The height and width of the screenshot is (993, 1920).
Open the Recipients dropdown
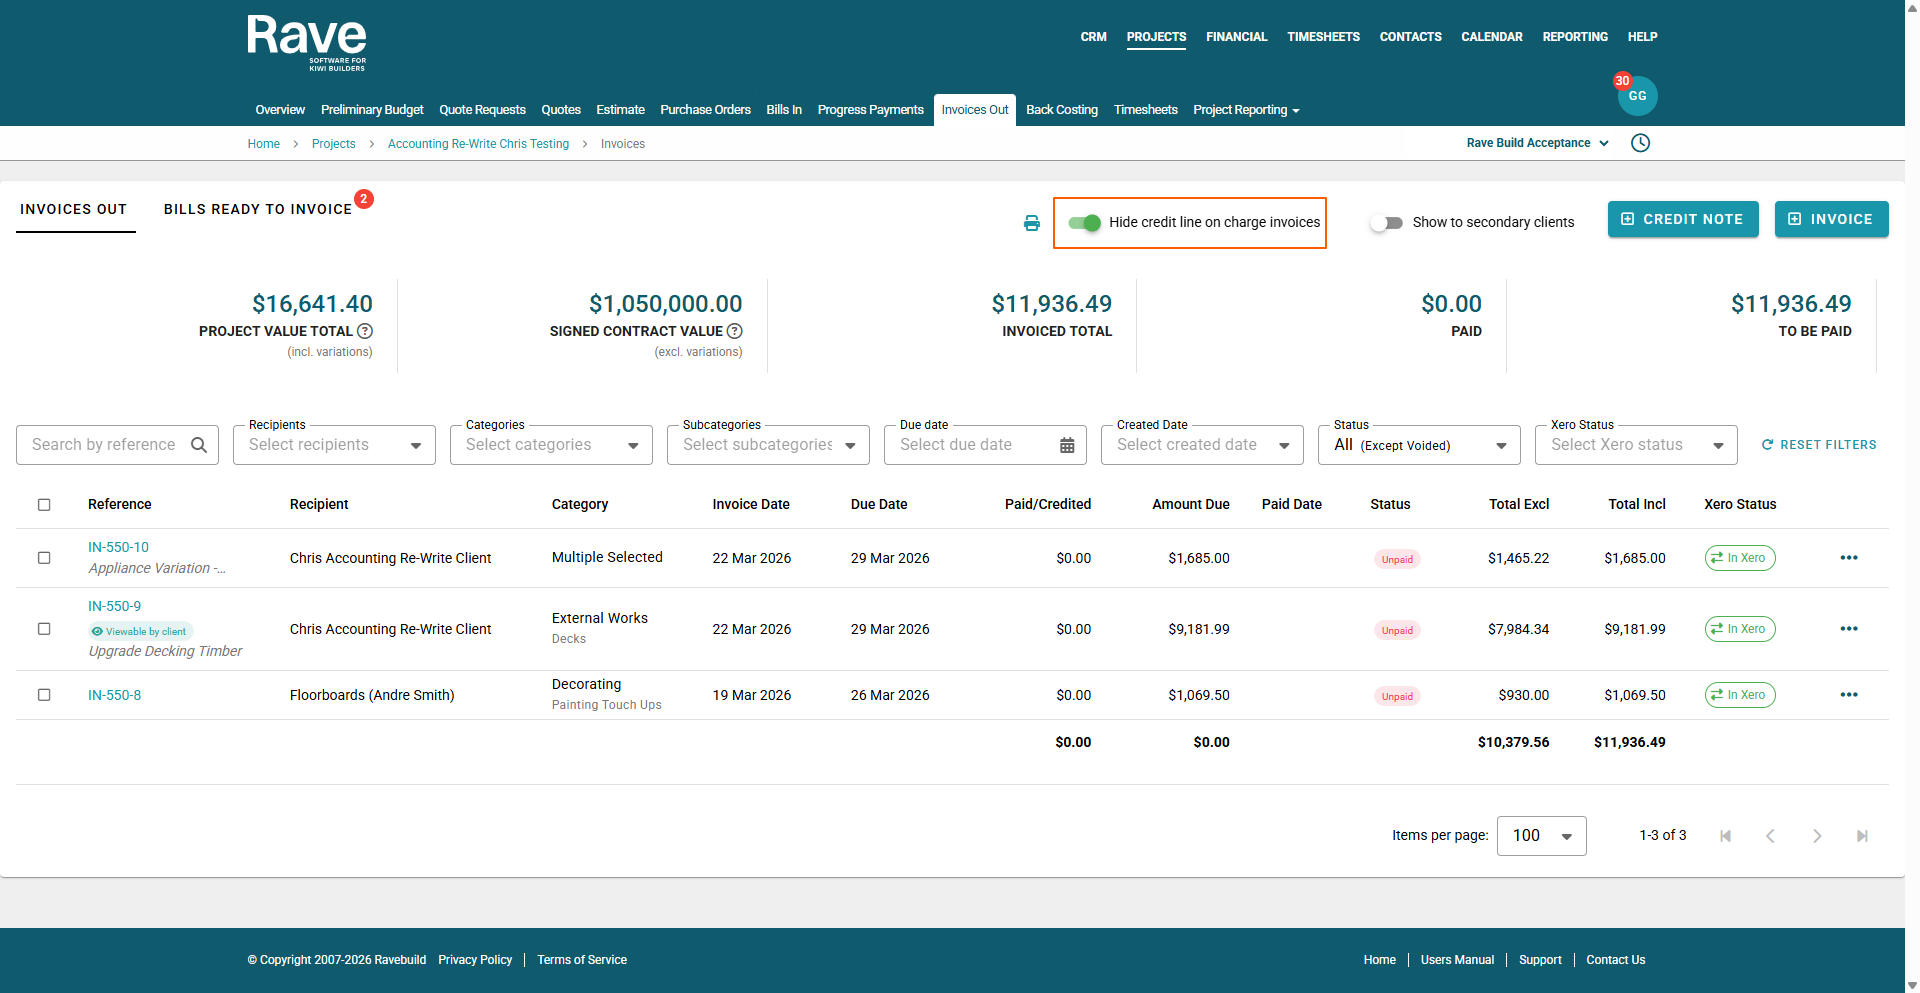[x=334, y=445]
